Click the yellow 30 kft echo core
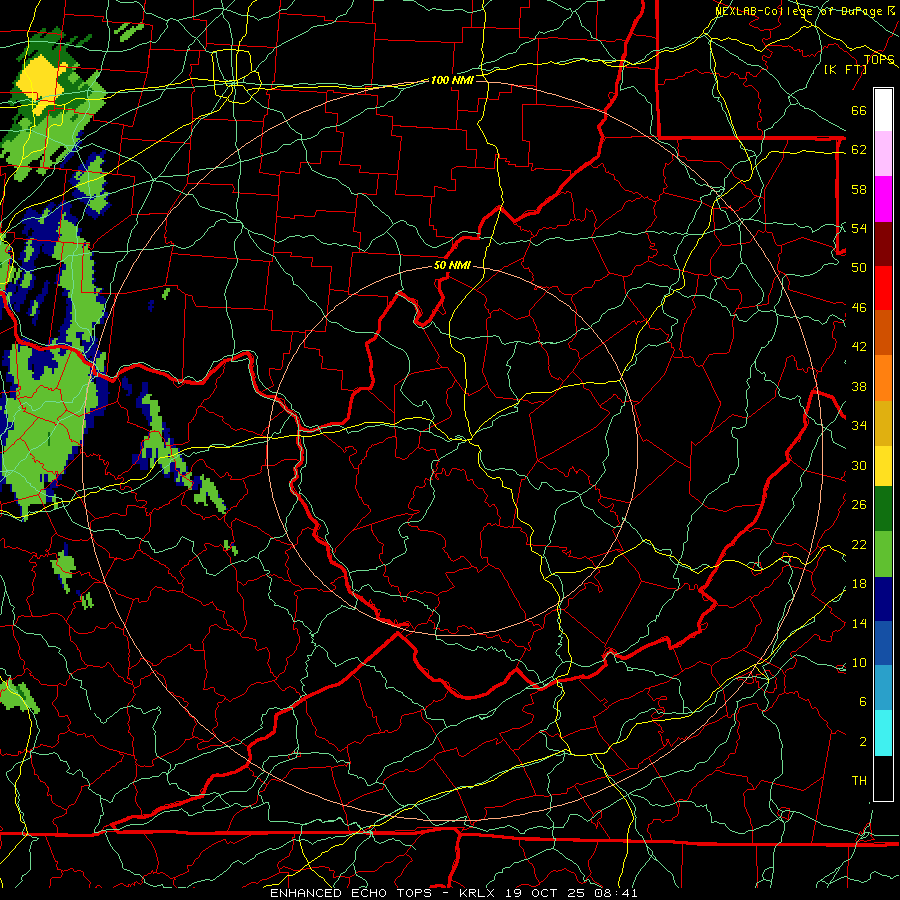900x900 pixels. click(x=40, y=82)
